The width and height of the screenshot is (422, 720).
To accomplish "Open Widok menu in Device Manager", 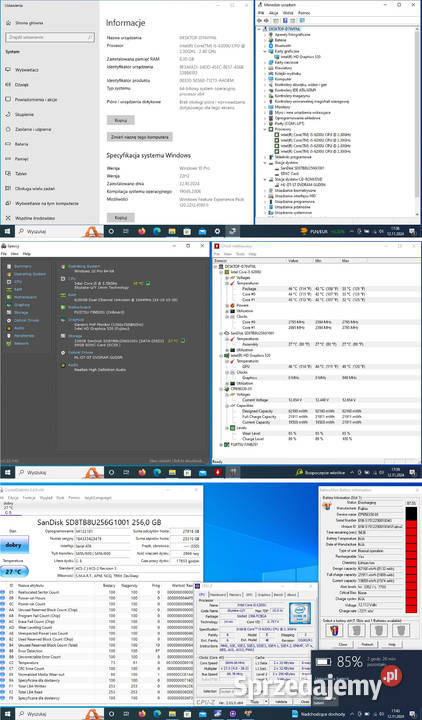I will click(288, 13).
